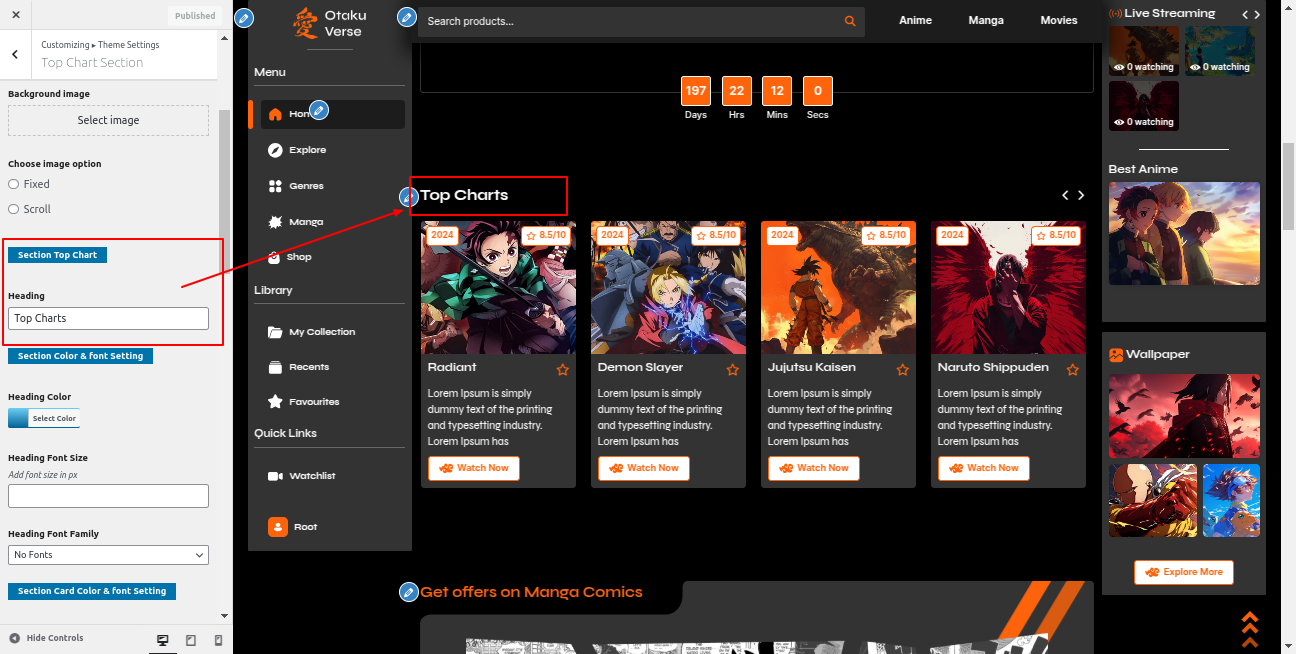
Task: Switch to mobile preview icon
Action: pos(218,639)
